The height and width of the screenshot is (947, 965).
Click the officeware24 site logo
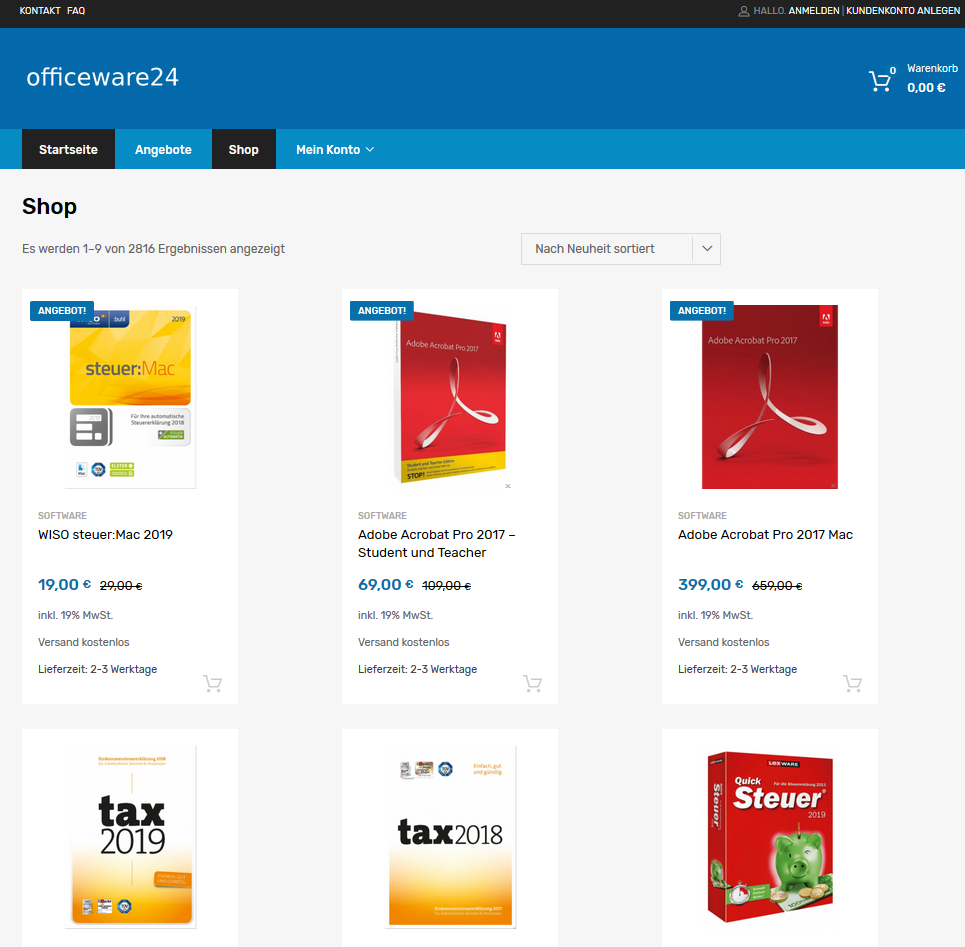pos(102,77)
